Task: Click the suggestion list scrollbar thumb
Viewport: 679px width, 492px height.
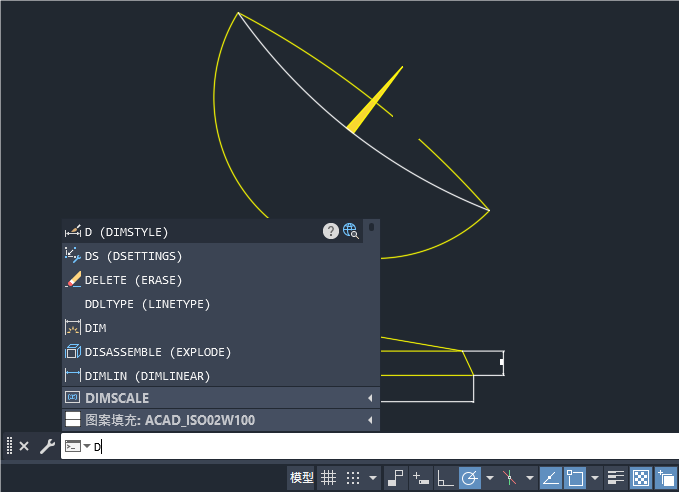Action: pos(371,227)
